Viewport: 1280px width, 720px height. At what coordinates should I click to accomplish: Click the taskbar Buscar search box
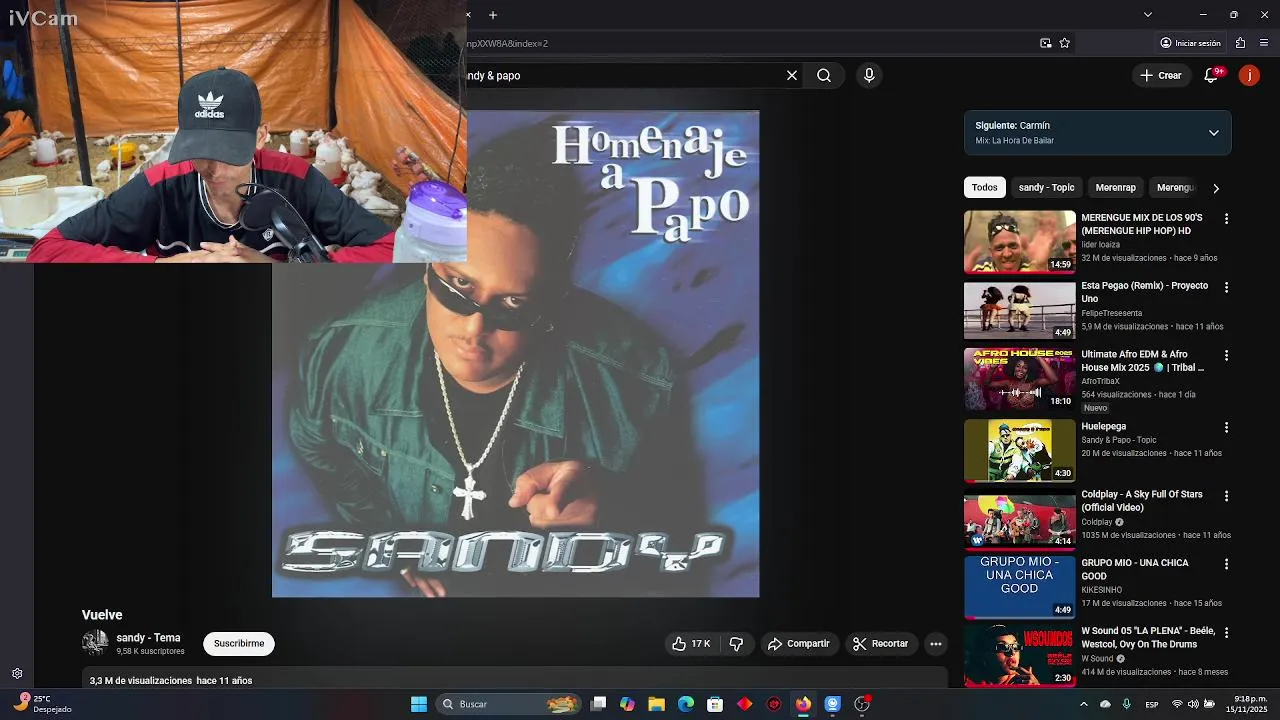(511, 704)
